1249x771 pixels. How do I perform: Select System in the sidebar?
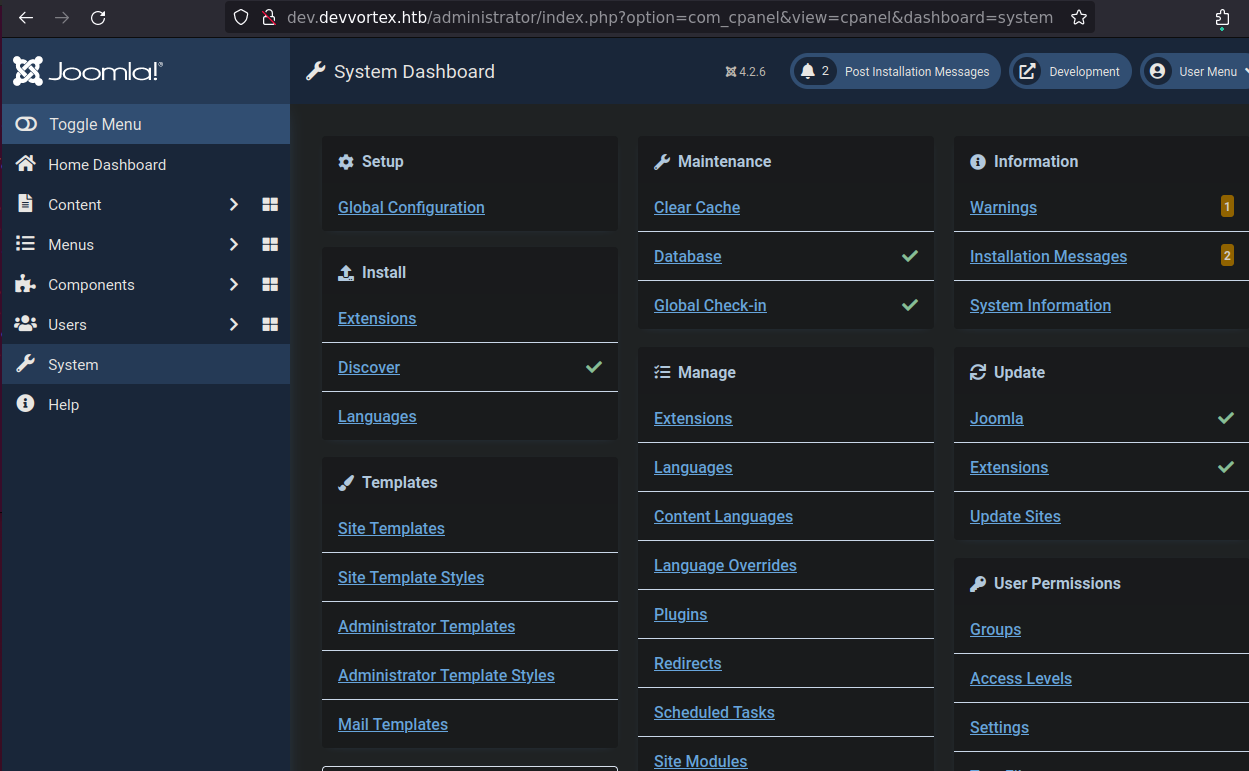tap(146, 364)
